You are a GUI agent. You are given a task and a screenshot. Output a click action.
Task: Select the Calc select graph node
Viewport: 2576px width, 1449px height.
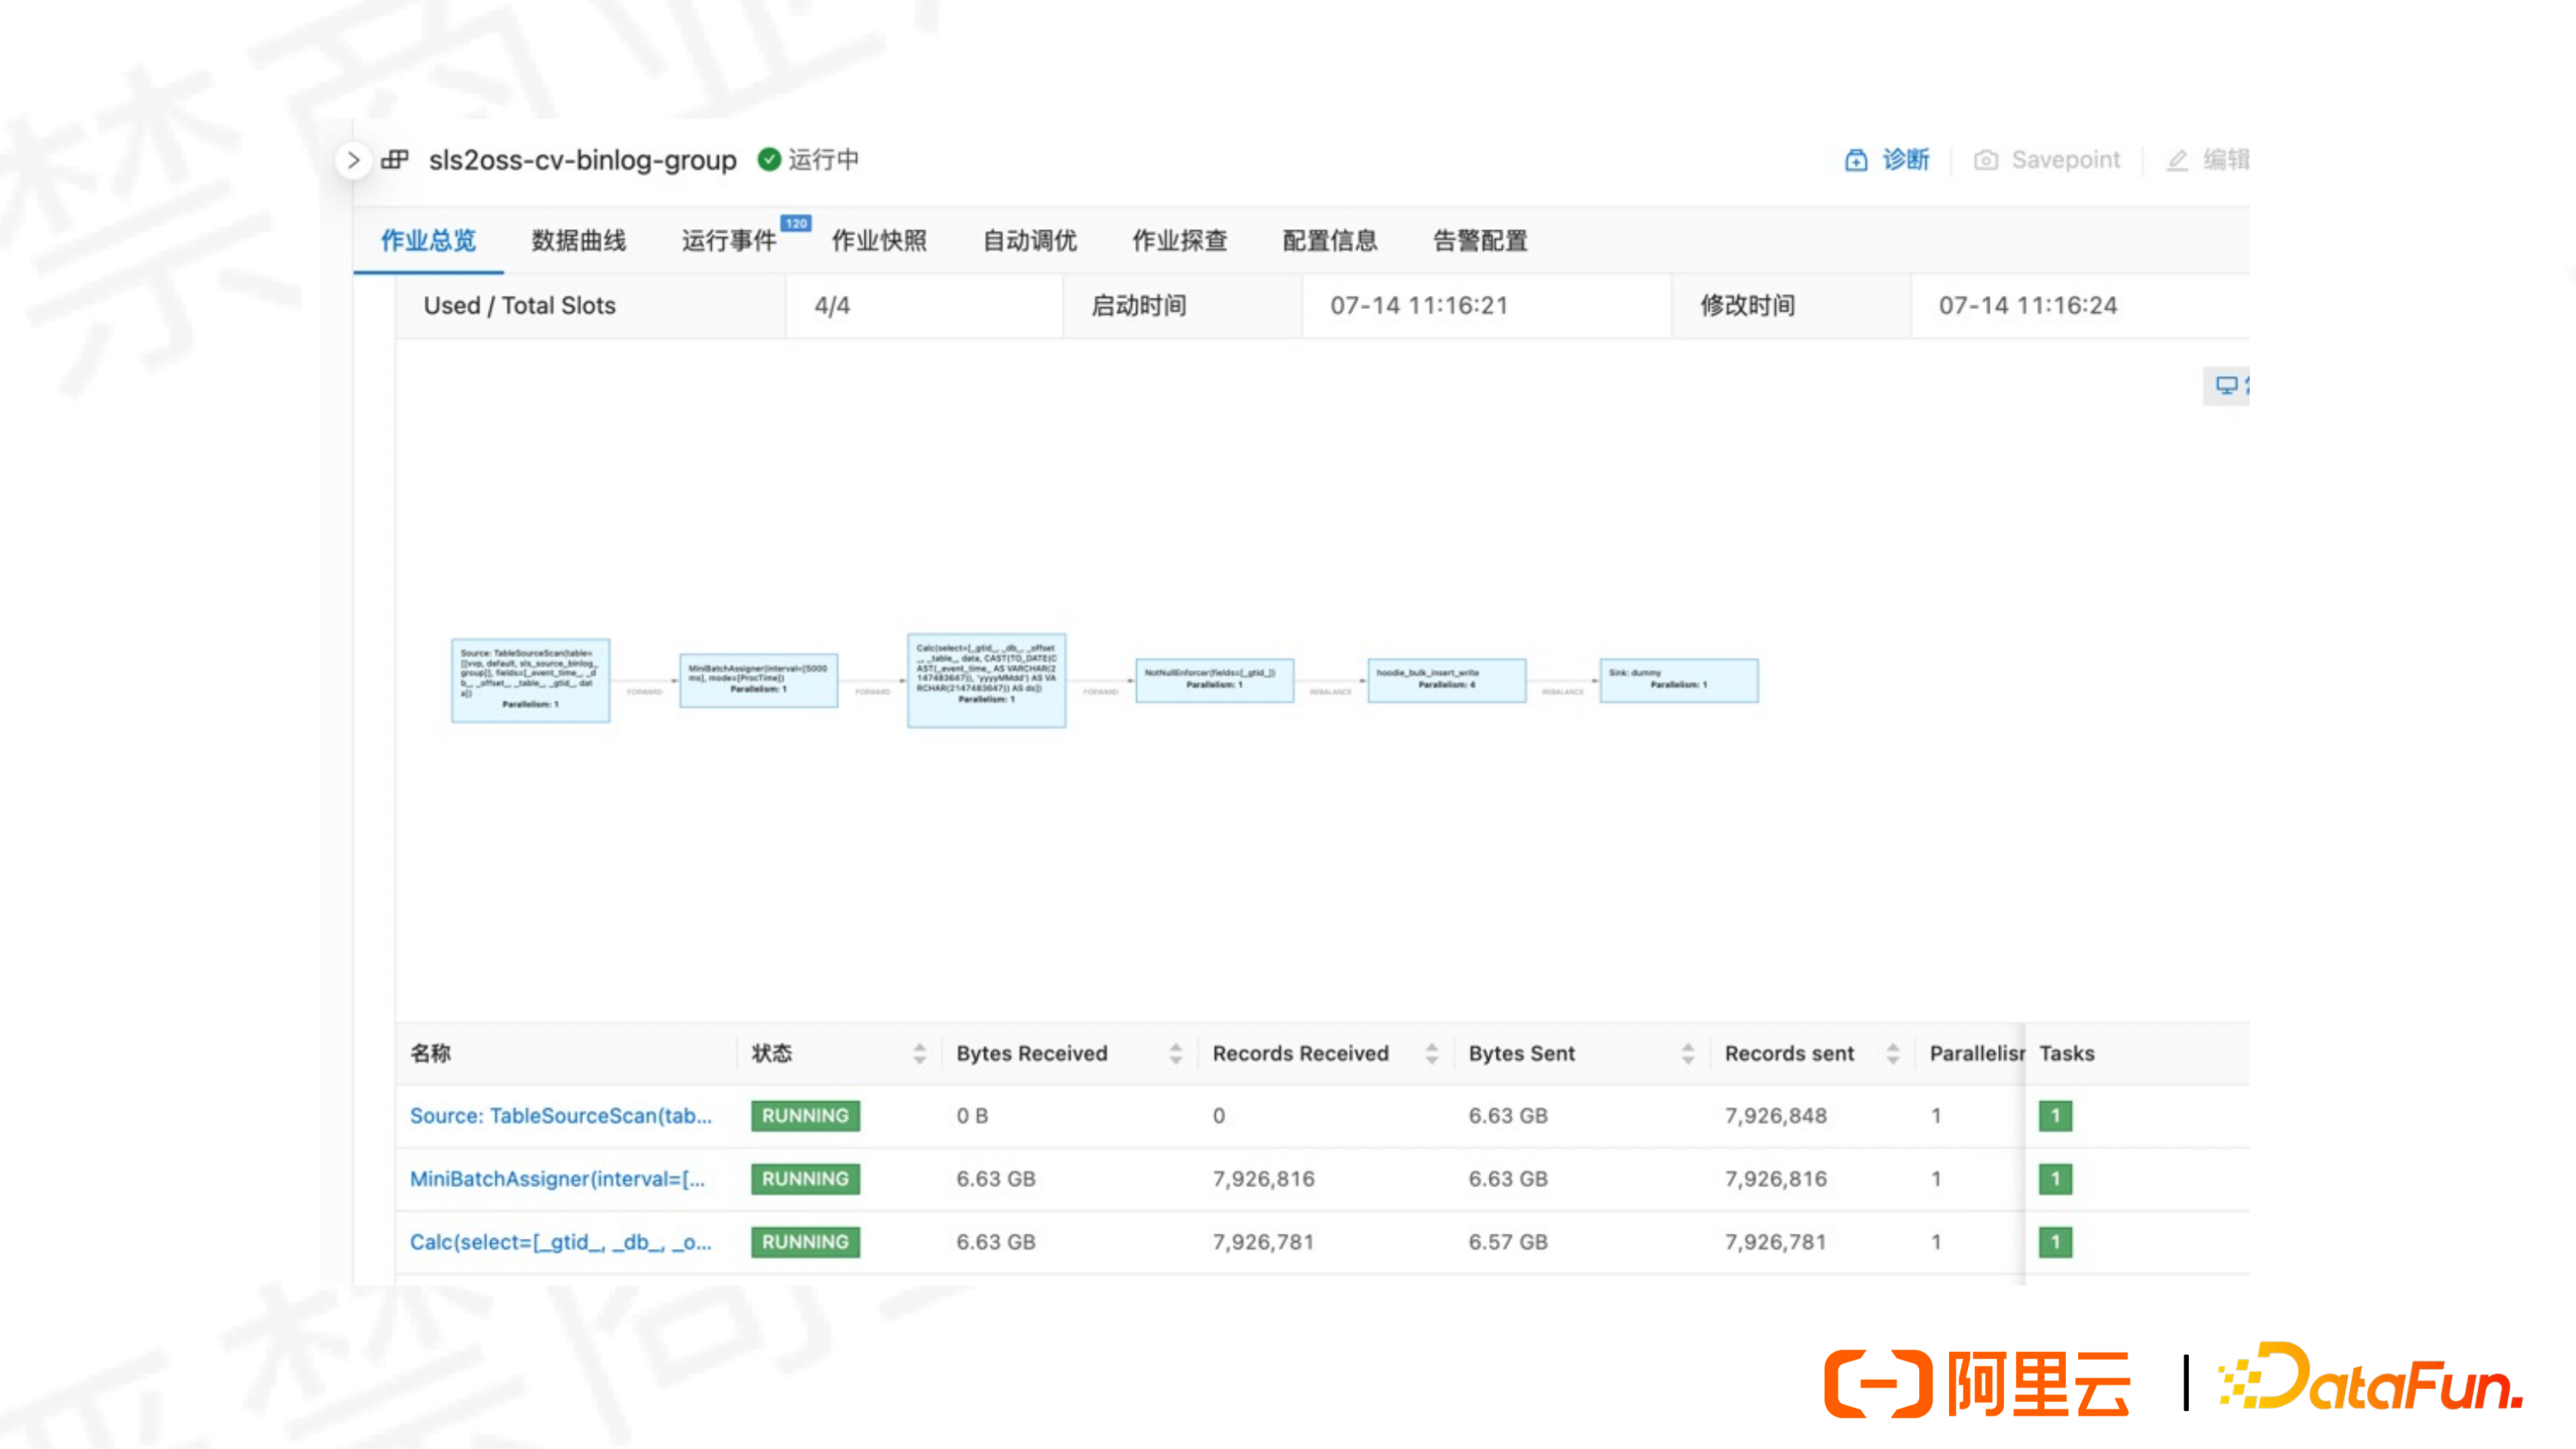pyautogui.click(x=986, y=681)
